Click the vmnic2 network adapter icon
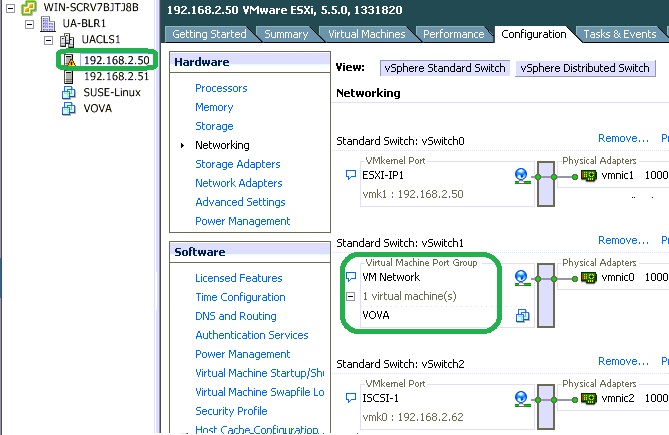Image resolution: width=669 pixels, height=435 pixels. click(589, 399)
